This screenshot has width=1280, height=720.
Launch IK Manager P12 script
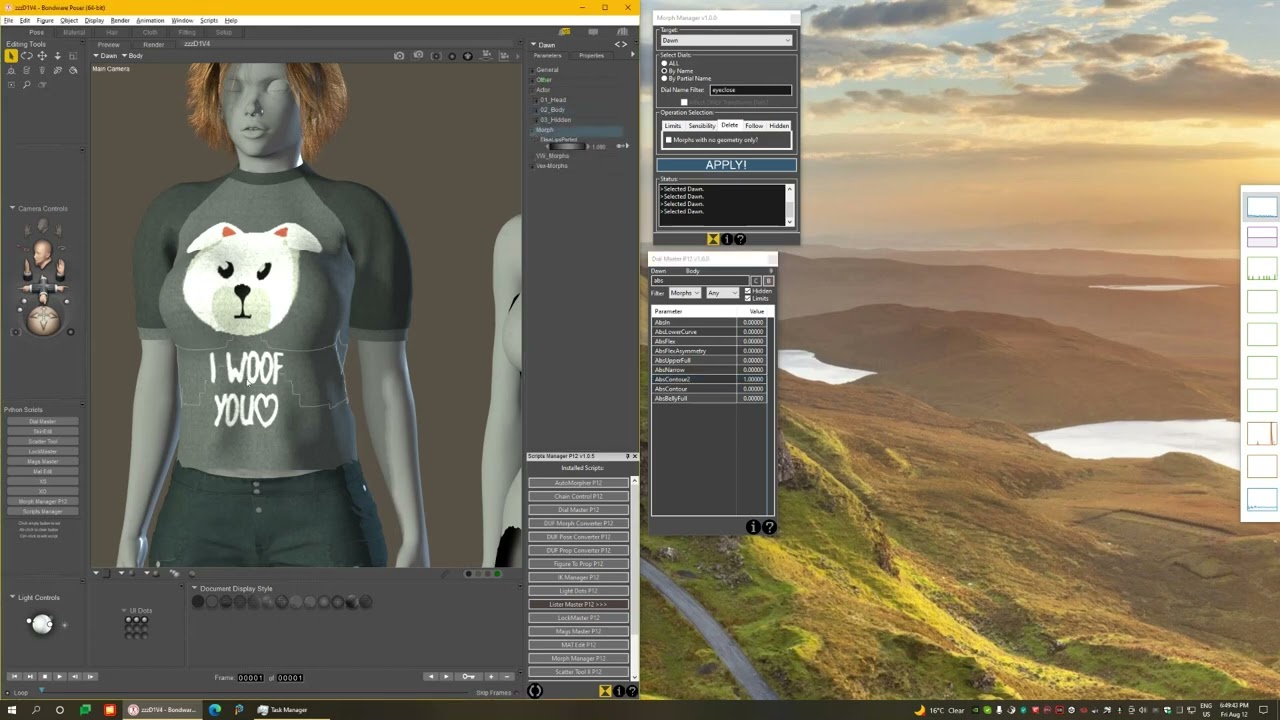click(x=579, y=577)
